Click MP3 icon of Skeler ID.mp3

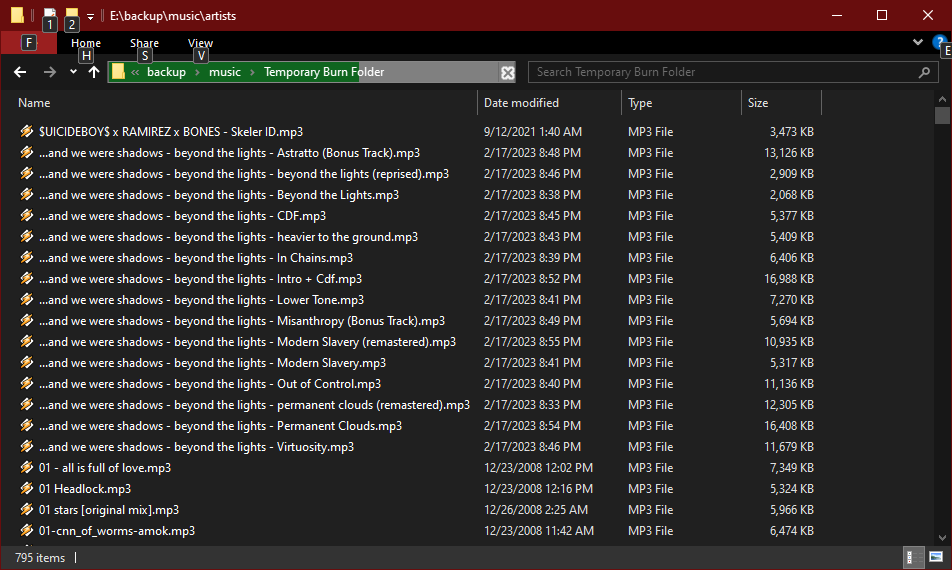coord(26,131)
